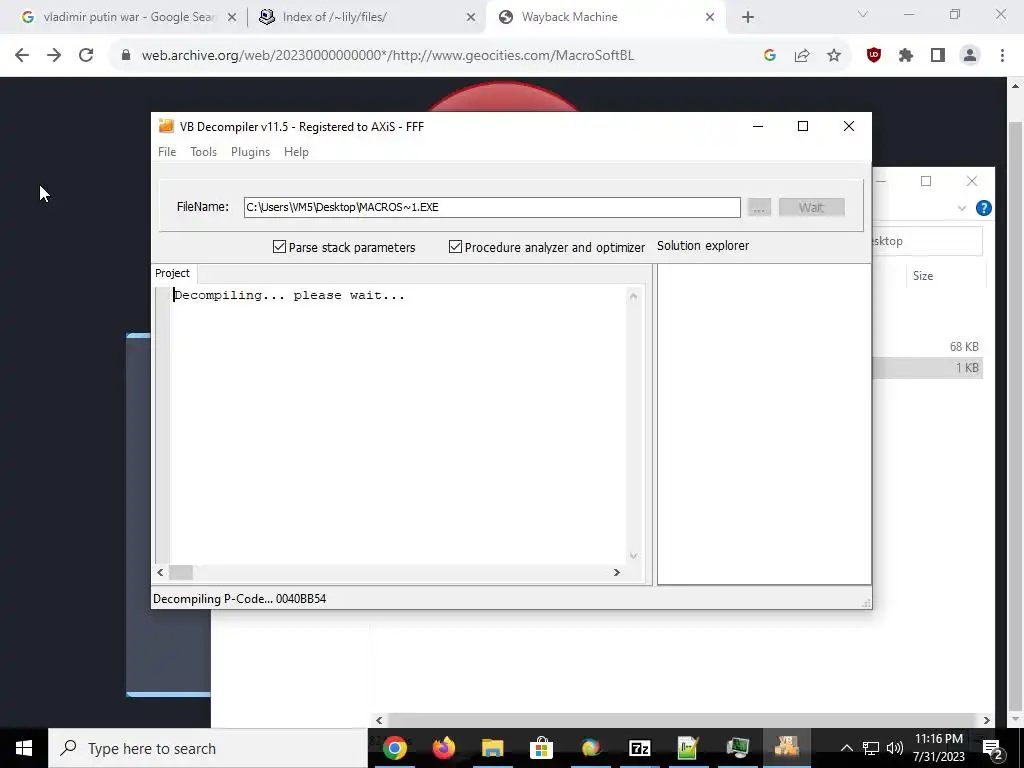Open the notification center icon
Screen dimensions: 1024x768
click(993, 748)
